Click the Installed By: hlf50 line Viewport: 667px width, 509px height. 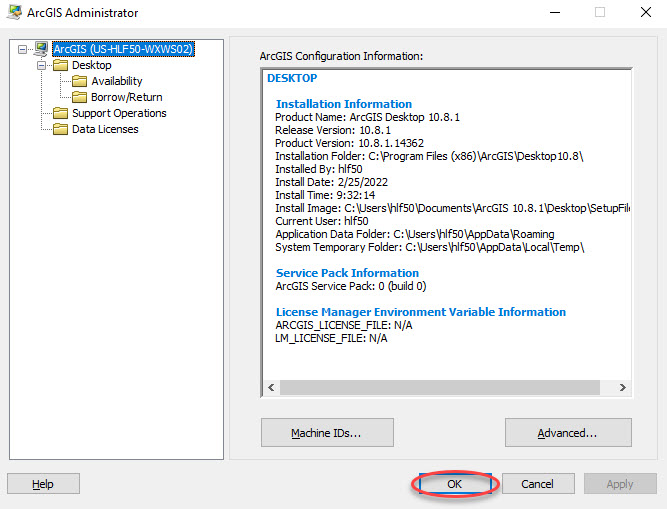[319, 169]
